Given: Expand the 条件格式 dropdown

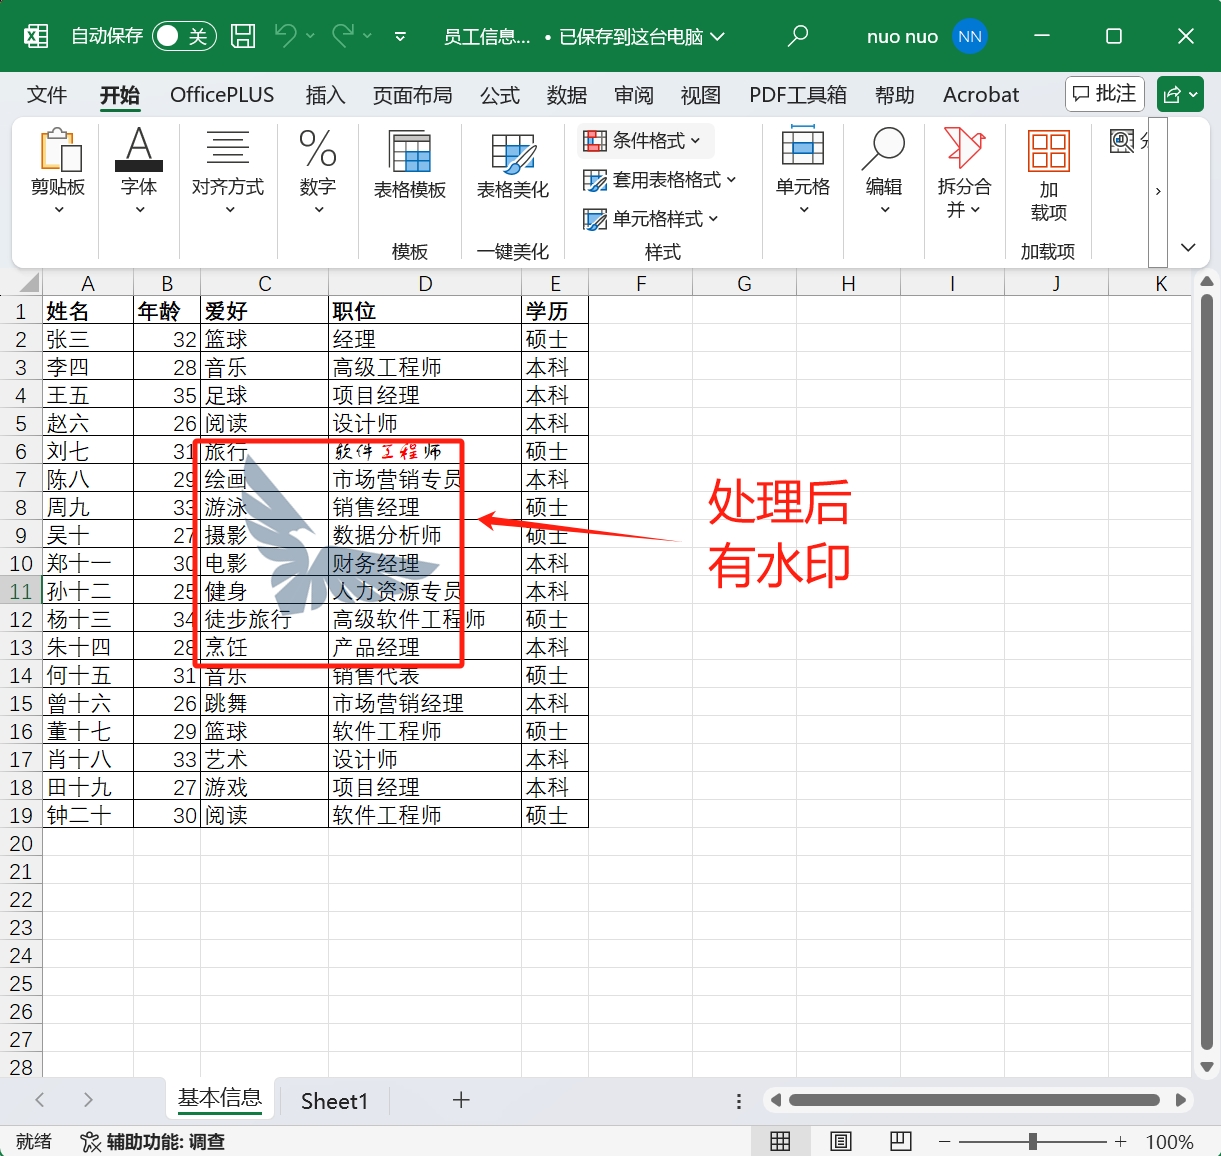Looking at the screenshot, I should tap(644, 141).
